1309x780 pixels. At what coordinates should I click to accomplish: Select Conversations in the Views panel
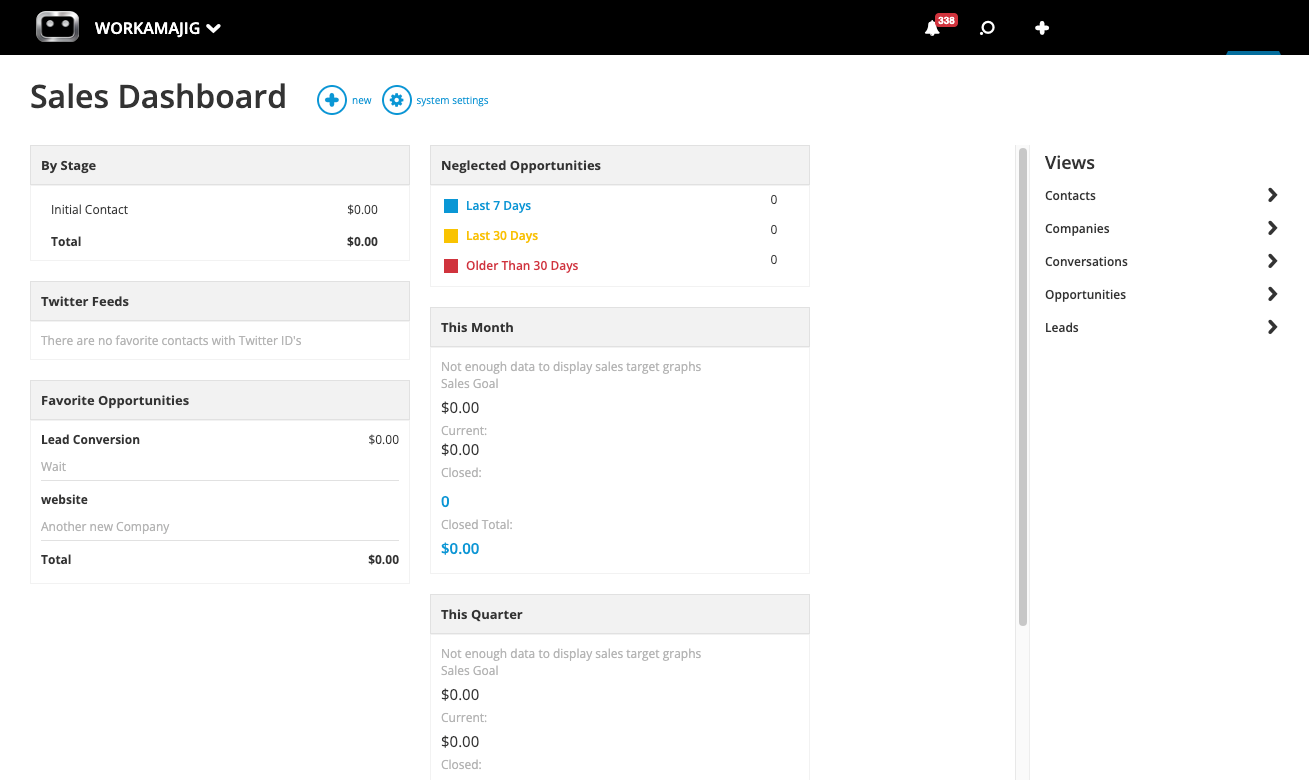[1086, 261]
